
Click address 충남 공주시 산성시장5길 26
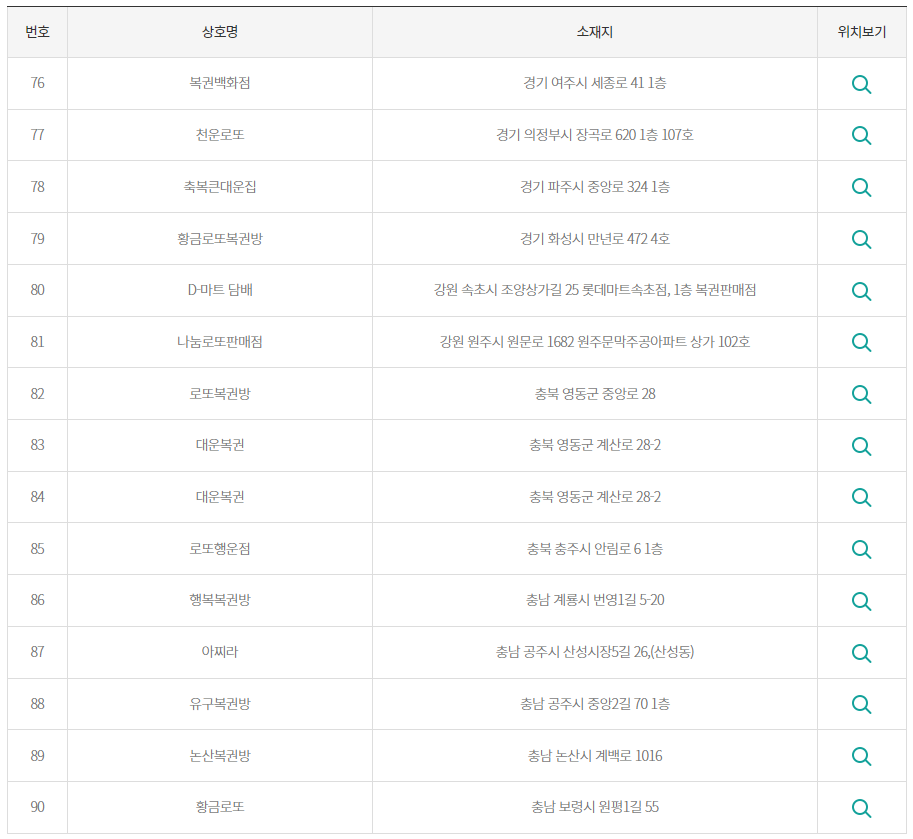[572, 651]
